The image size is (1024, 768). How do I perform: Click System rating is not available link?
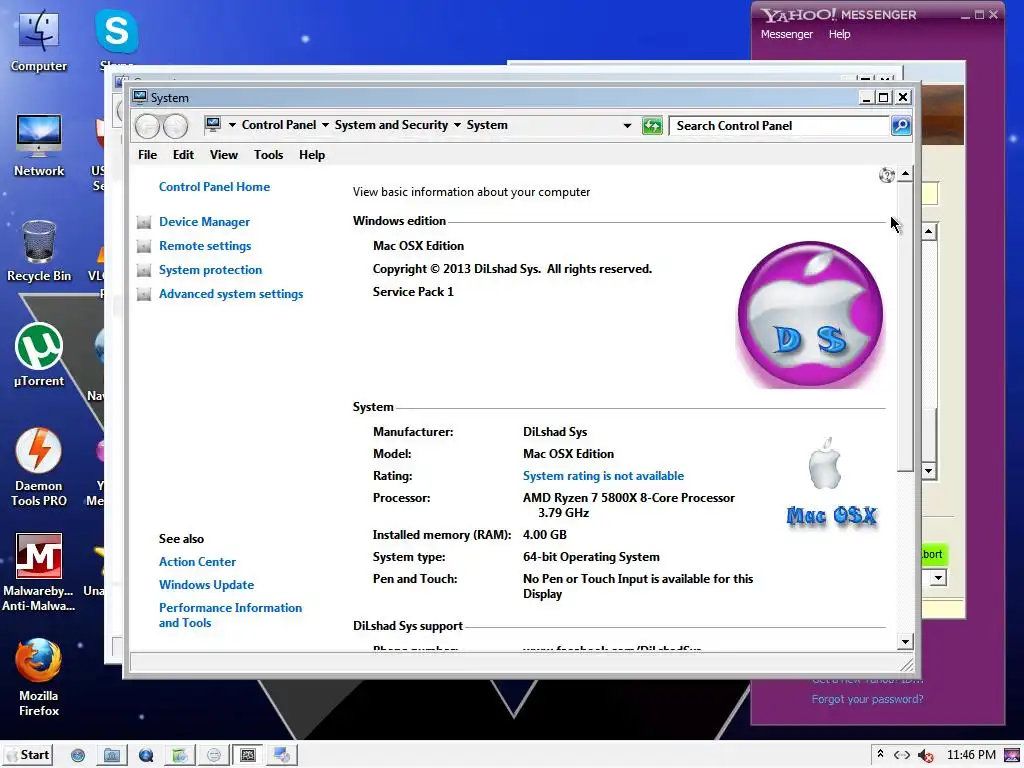point(603,476)
